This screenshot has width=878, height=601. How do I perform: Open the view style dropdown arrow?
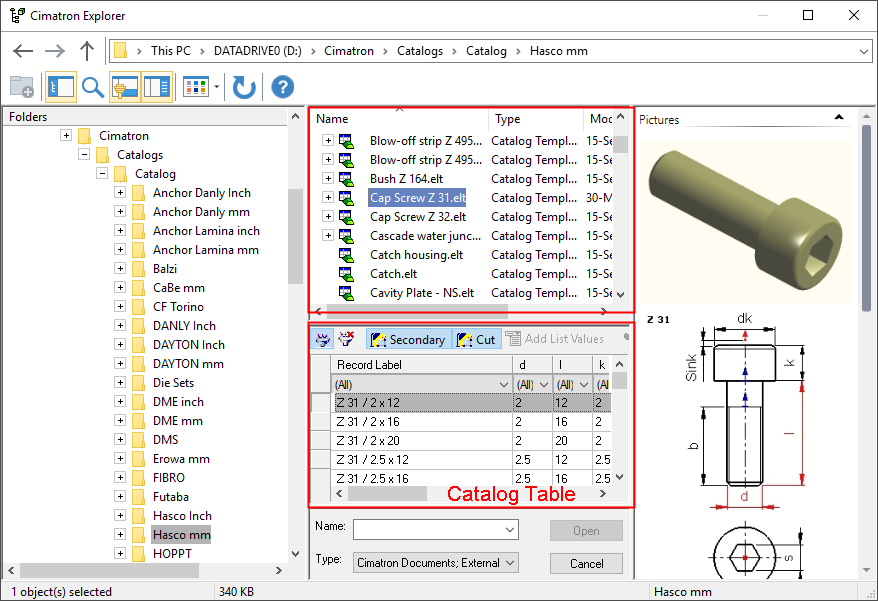(x=216, y=87)
